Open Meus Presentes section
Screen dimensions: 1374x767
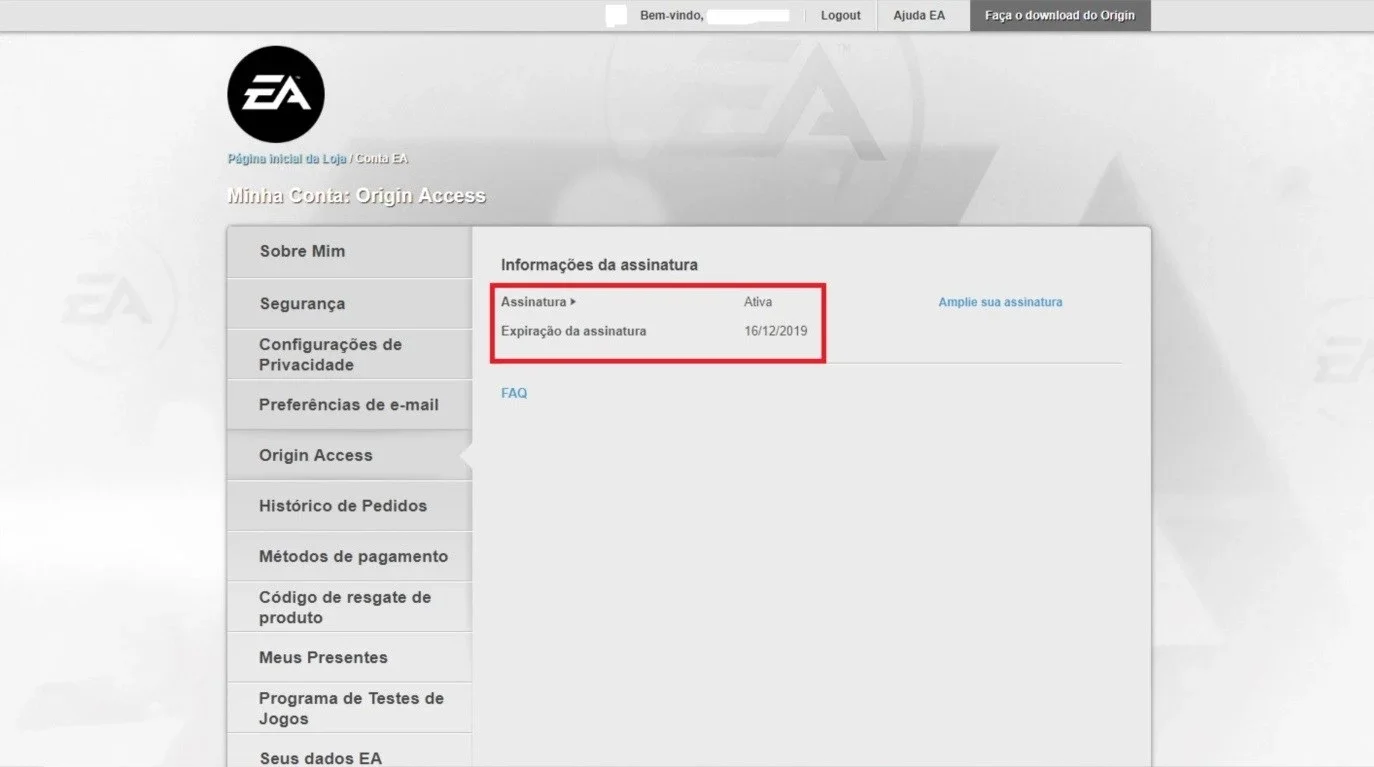tap(349, 658)
